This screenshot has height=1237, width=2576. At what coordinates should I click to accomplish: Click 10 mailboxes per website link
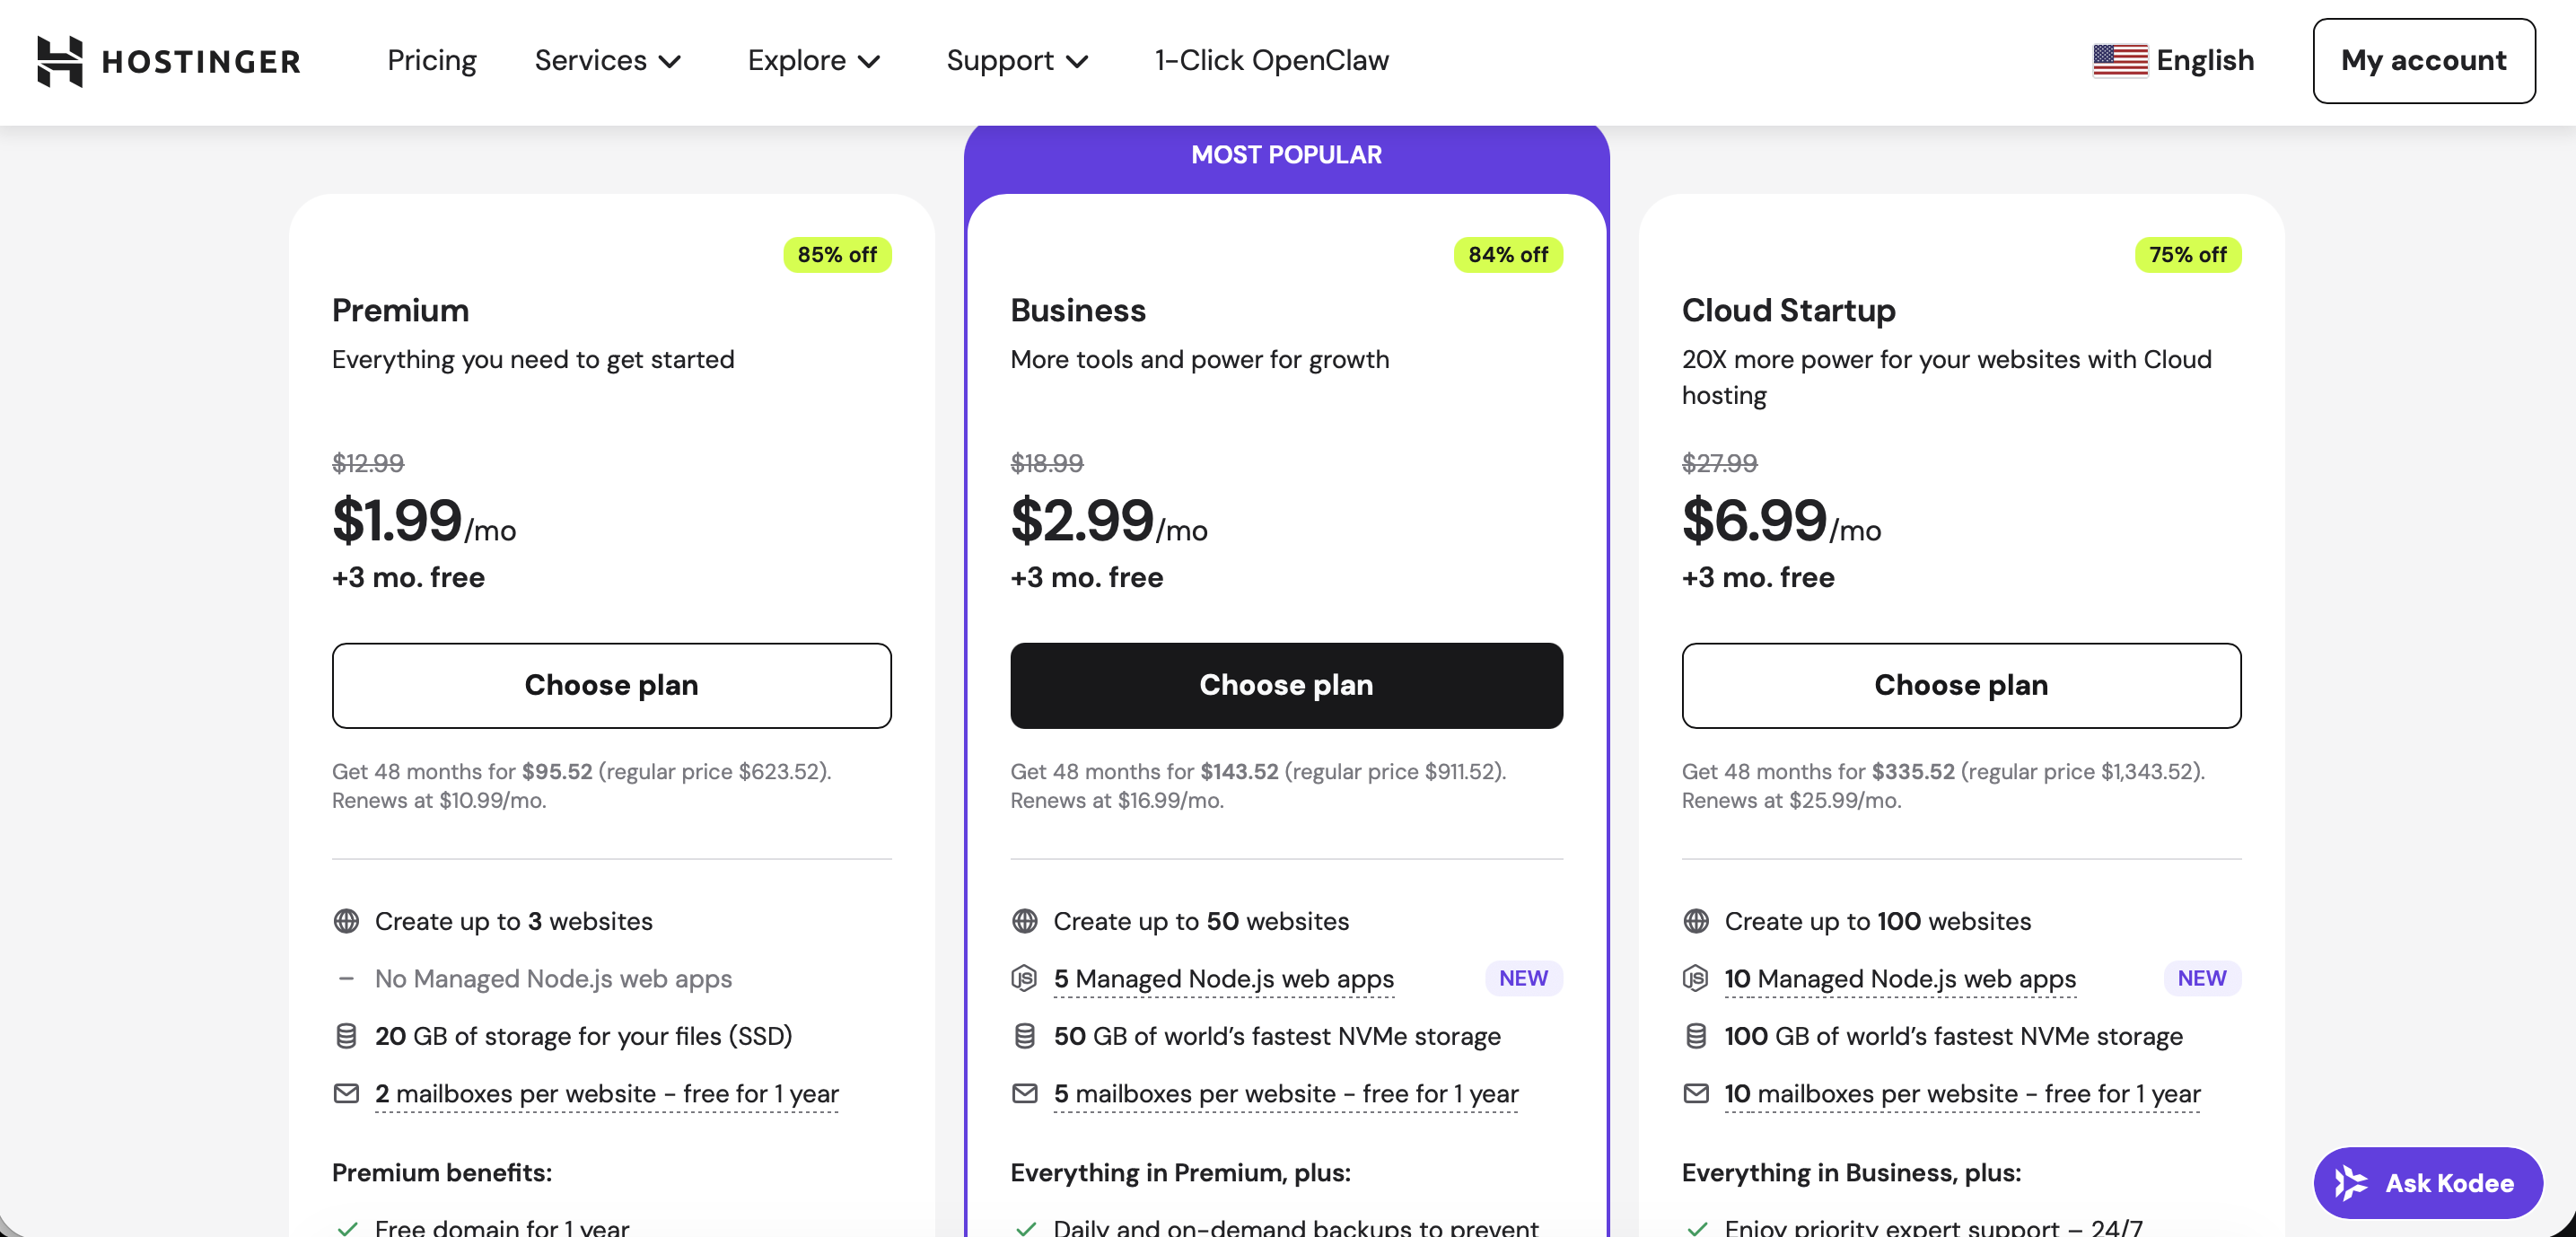(1961, 1094)
